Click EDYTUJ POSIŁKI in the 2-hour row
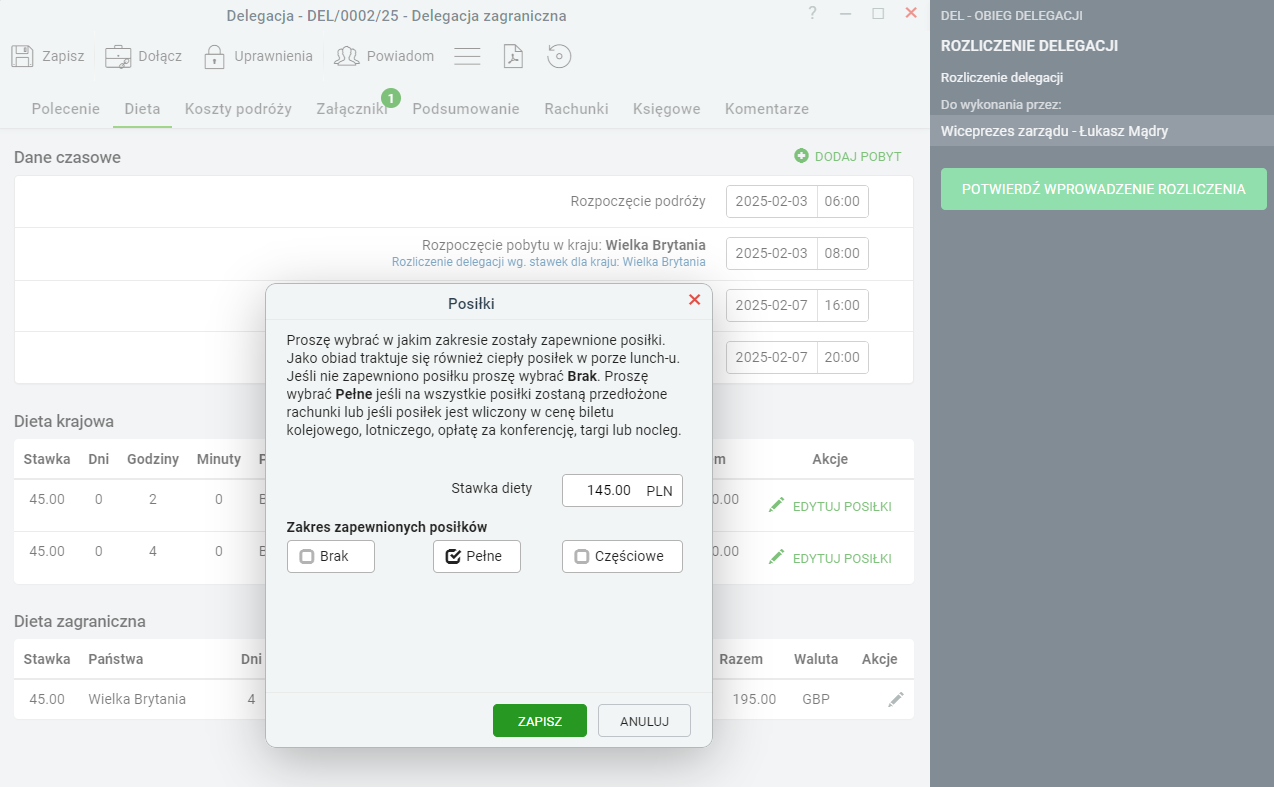This screenshot has width=1274, height=787. pos(842,506)
